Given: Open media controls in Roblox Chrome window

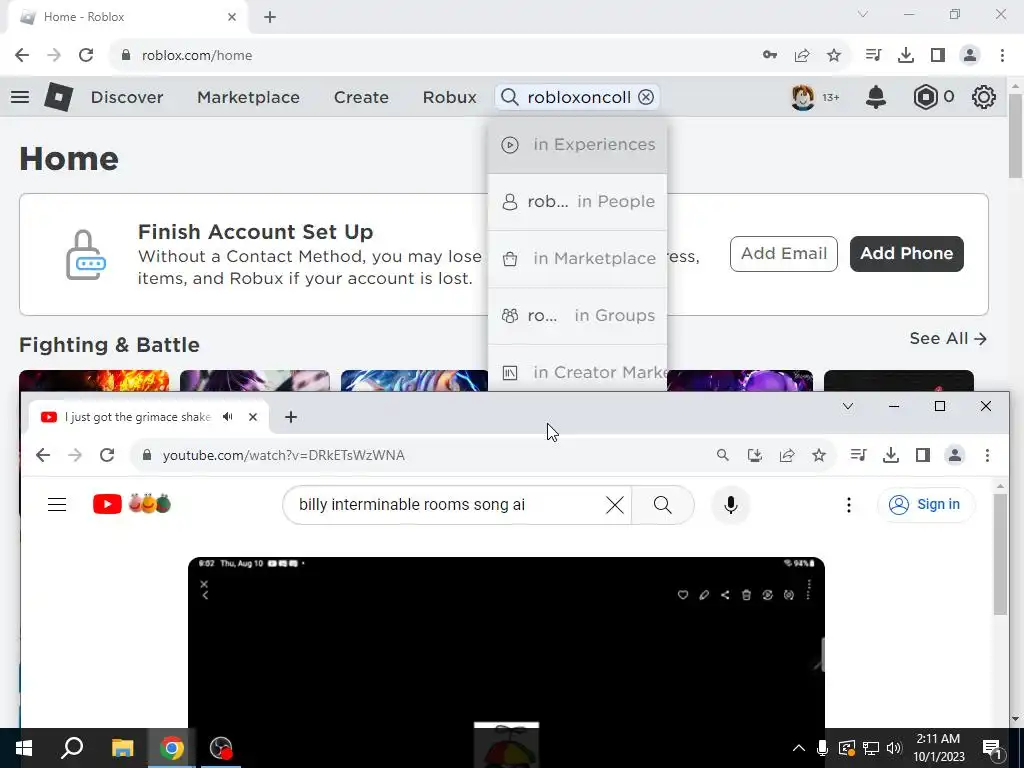Looking at the screenshot, I should point(873,55).
